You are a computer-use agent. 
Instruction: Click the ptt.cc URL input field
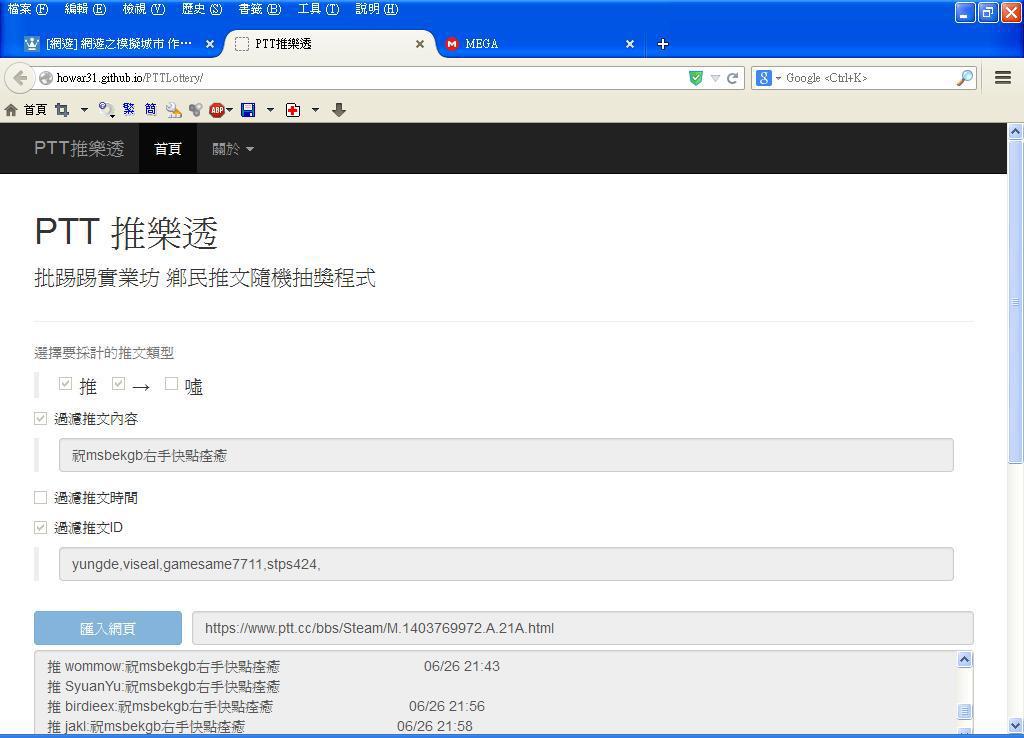(x=583, y=628)
